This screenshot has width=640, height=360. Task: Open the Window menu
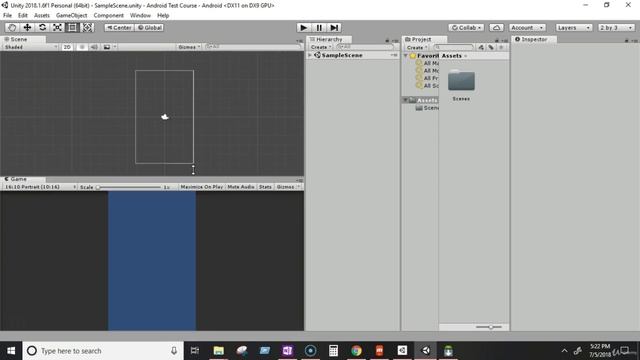(140, 15)
